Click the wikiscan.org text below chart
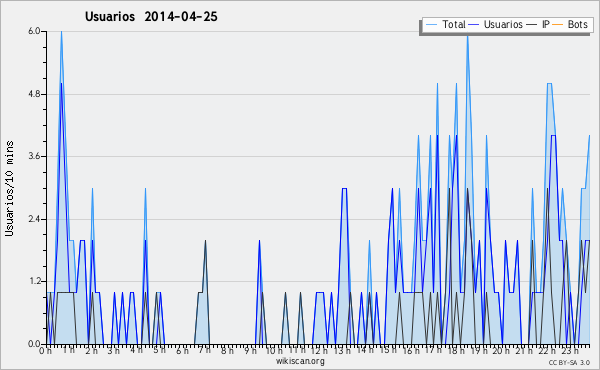The width and height of the screenshot is (600, 370). (300, 361)
